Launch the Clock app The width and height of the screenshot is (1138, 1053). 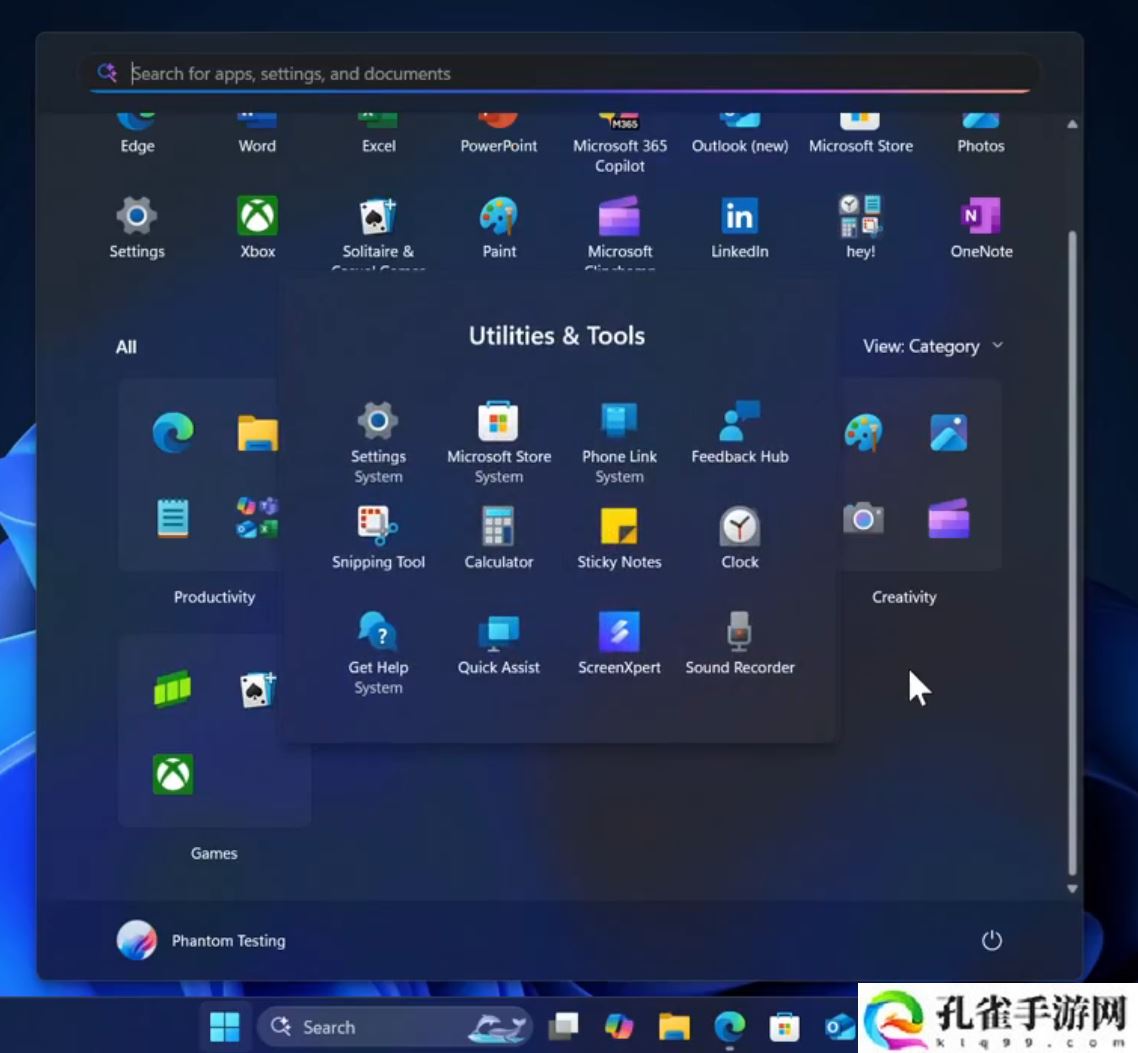point(740,538)
